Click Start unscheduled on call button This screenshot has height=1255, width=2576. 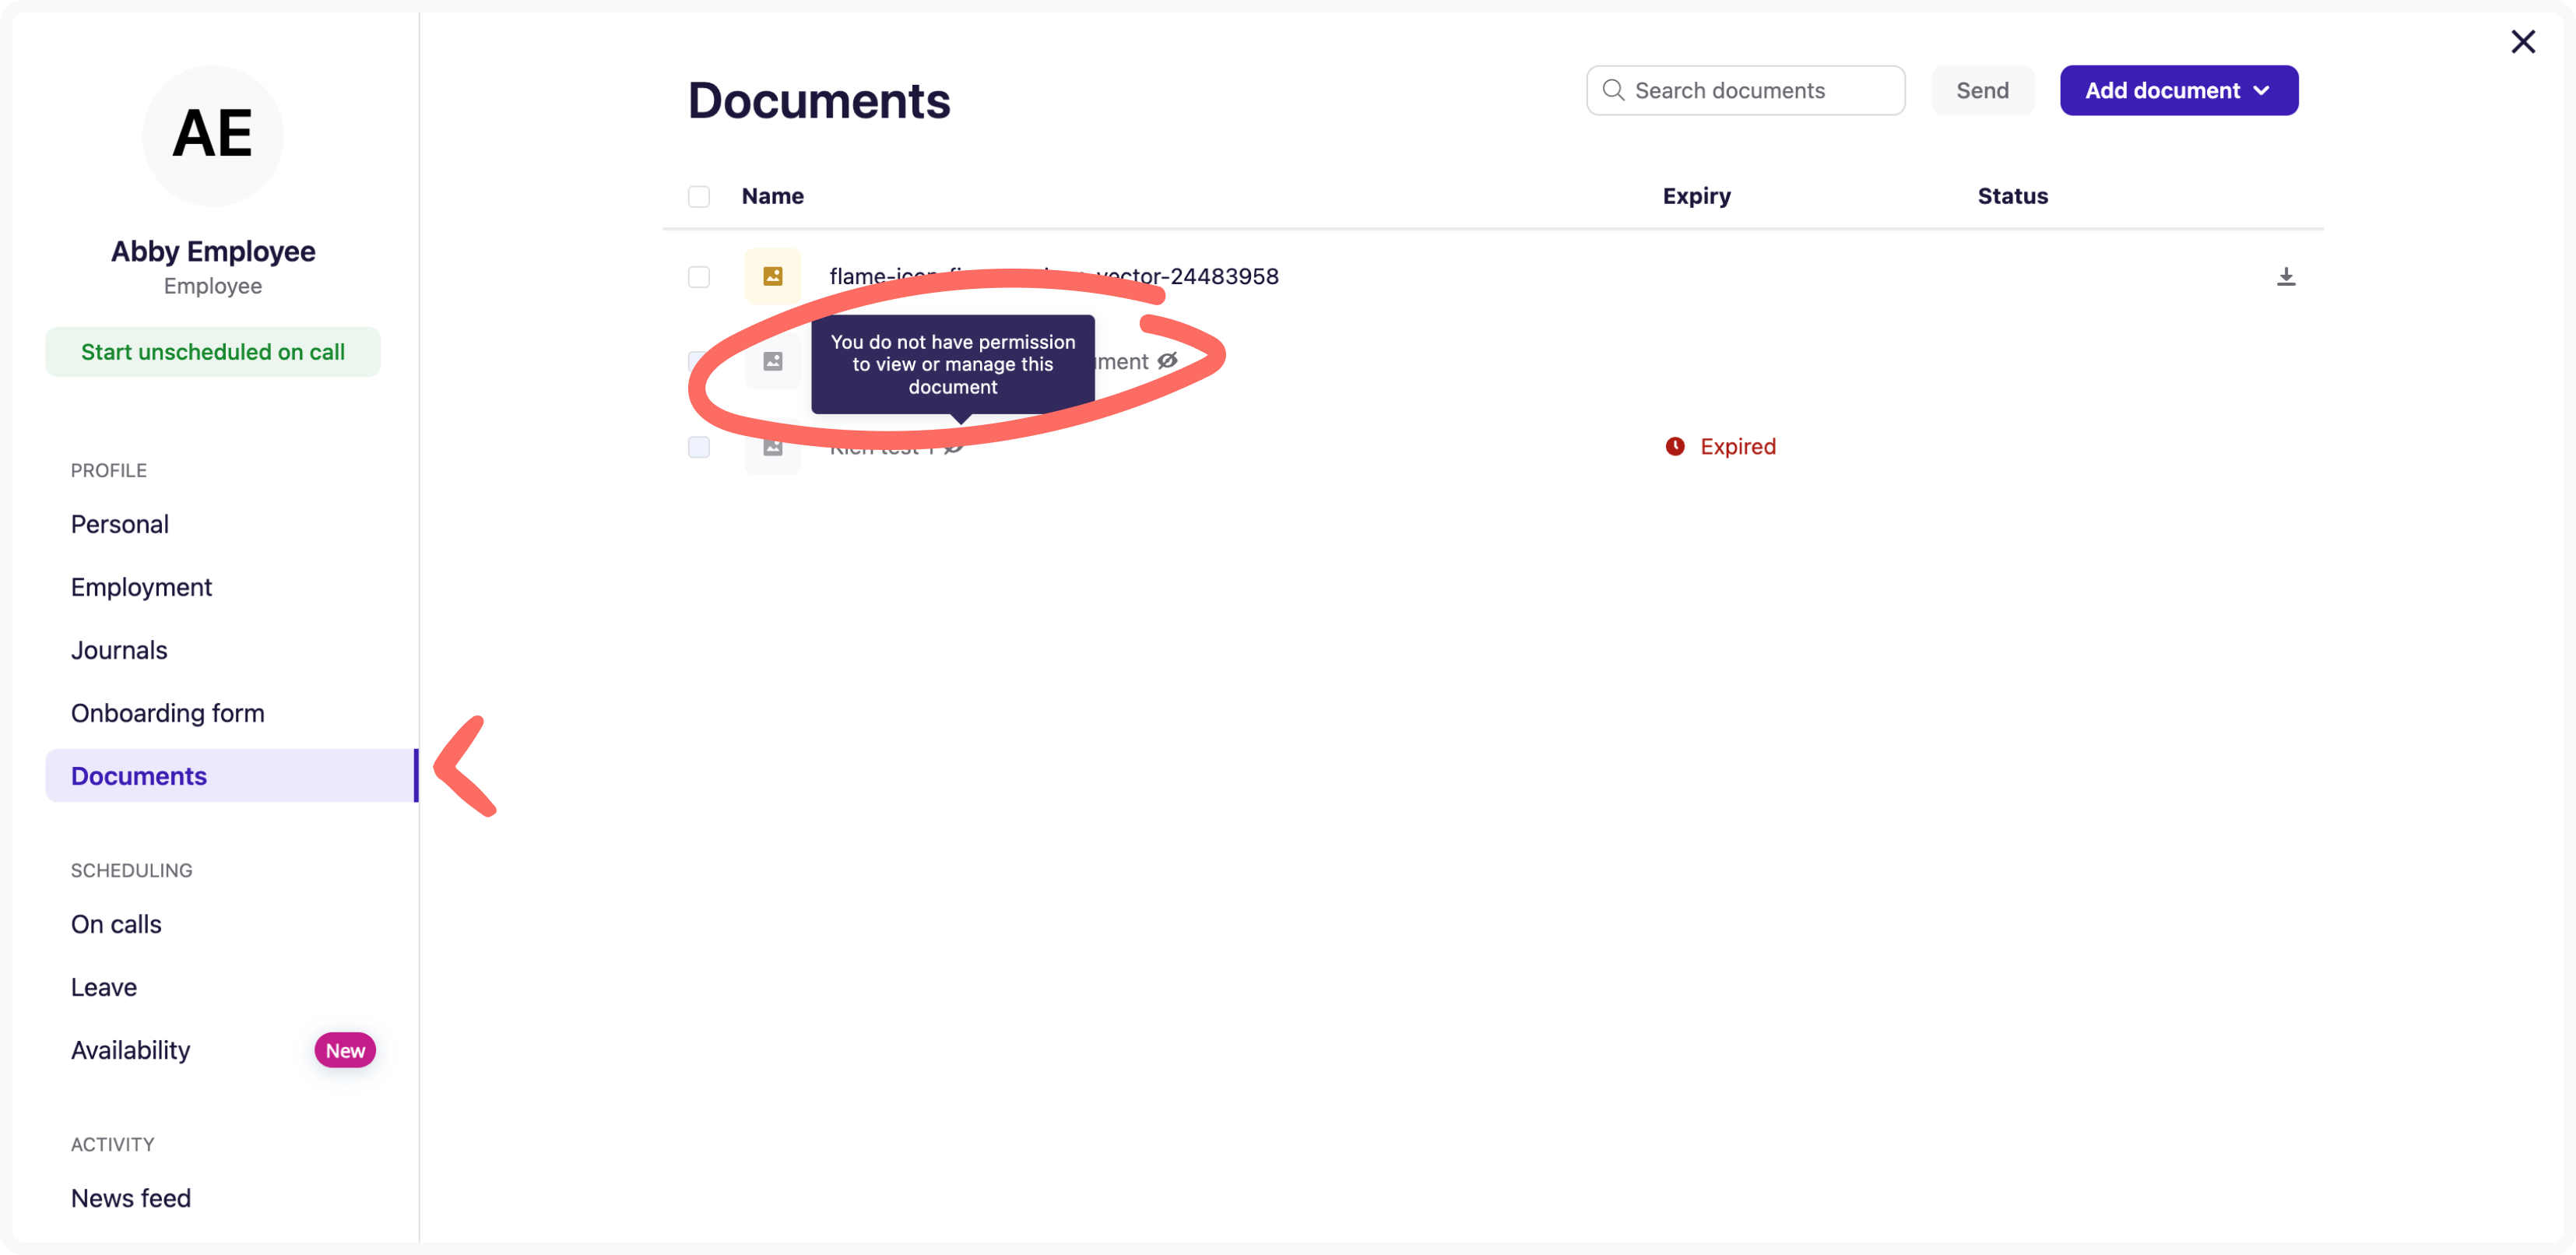tap(213, 352)
